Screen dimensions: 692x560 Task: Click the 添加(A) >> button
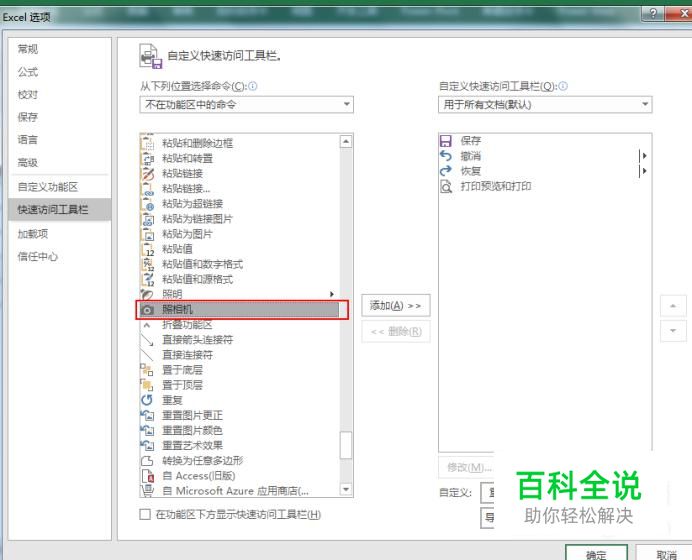pyautogui.click(x=396, y=305)
